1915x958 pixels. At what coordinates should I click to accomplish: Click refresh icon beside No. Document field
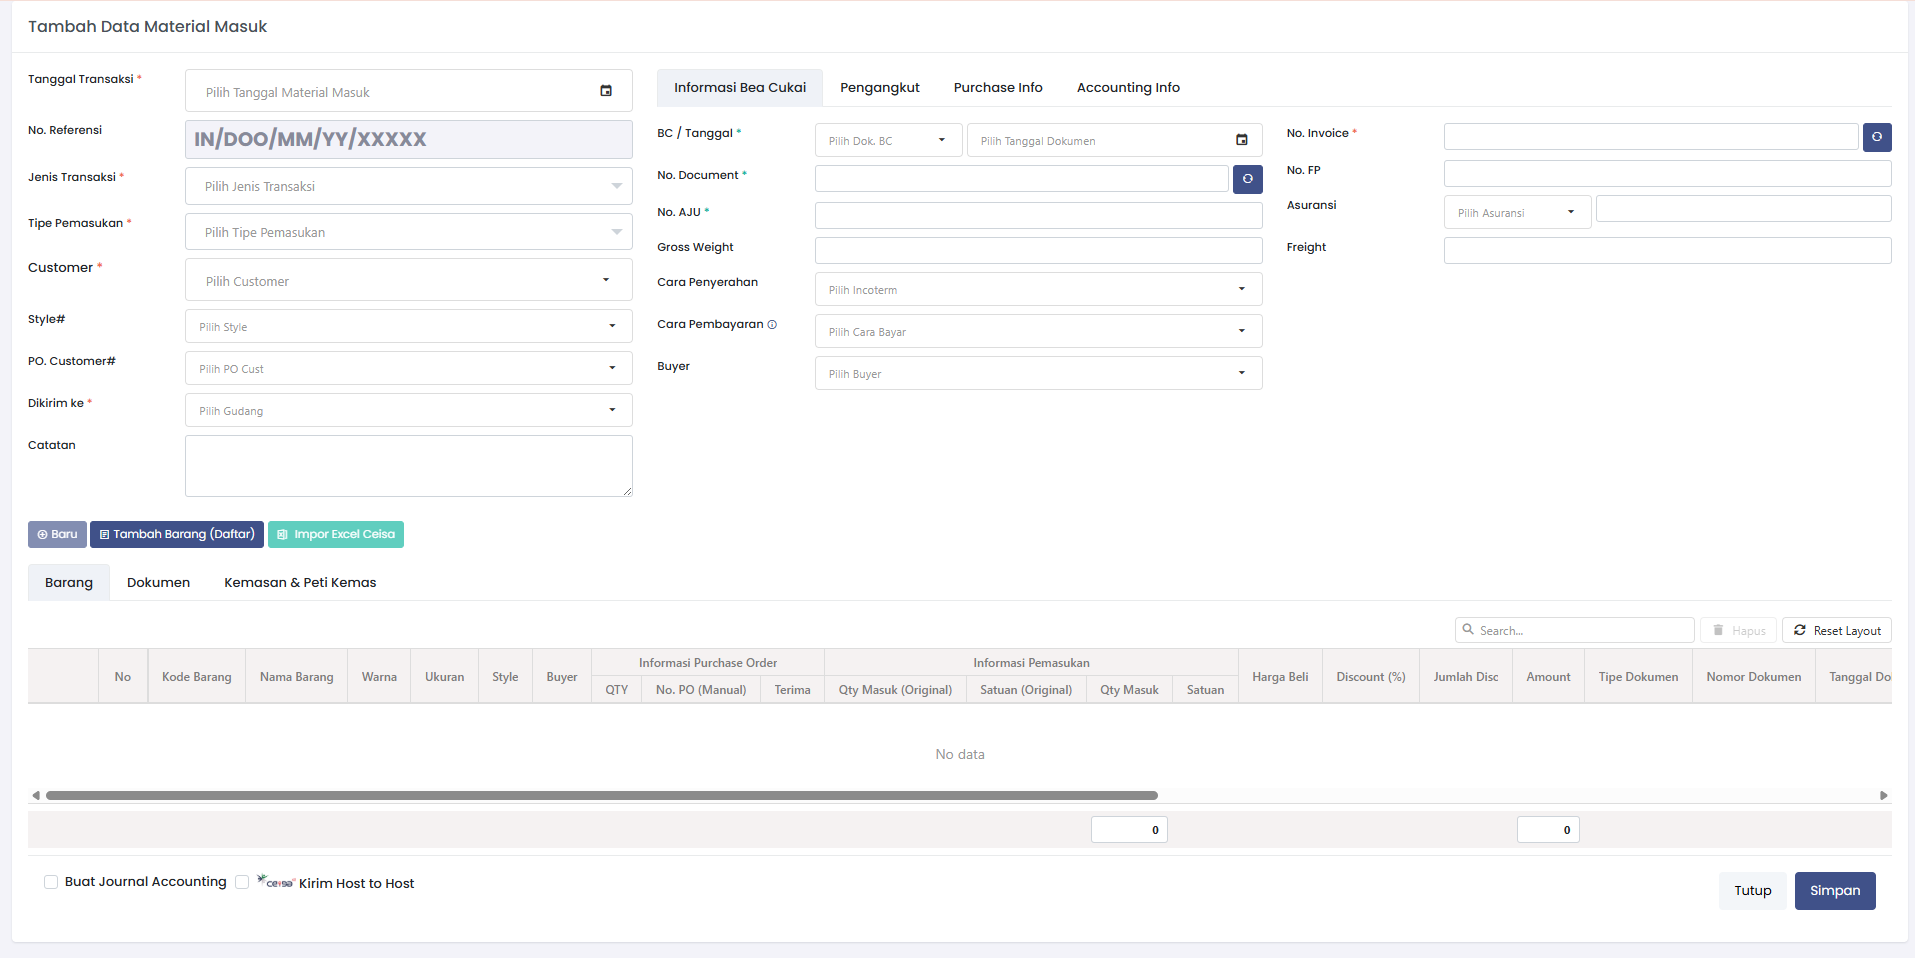(x=1248, y=179)
